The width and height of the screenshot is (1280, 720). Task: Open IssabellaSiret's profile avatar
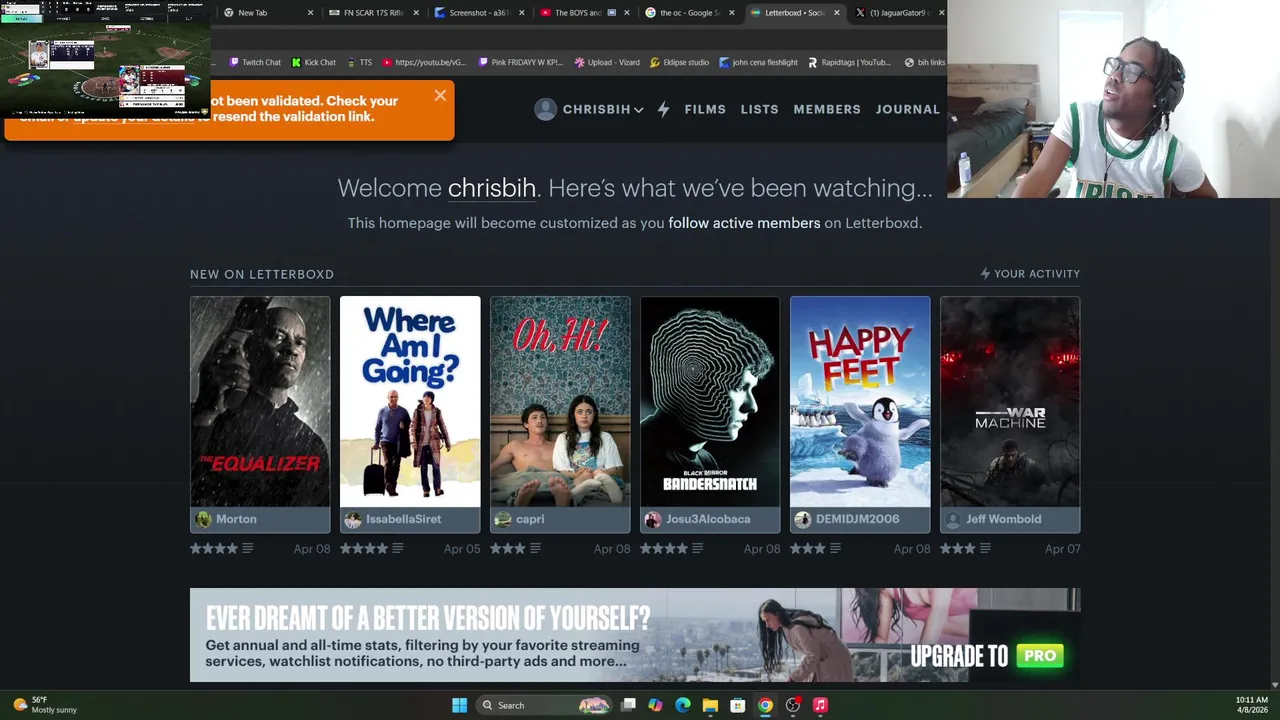click(353, 519)
